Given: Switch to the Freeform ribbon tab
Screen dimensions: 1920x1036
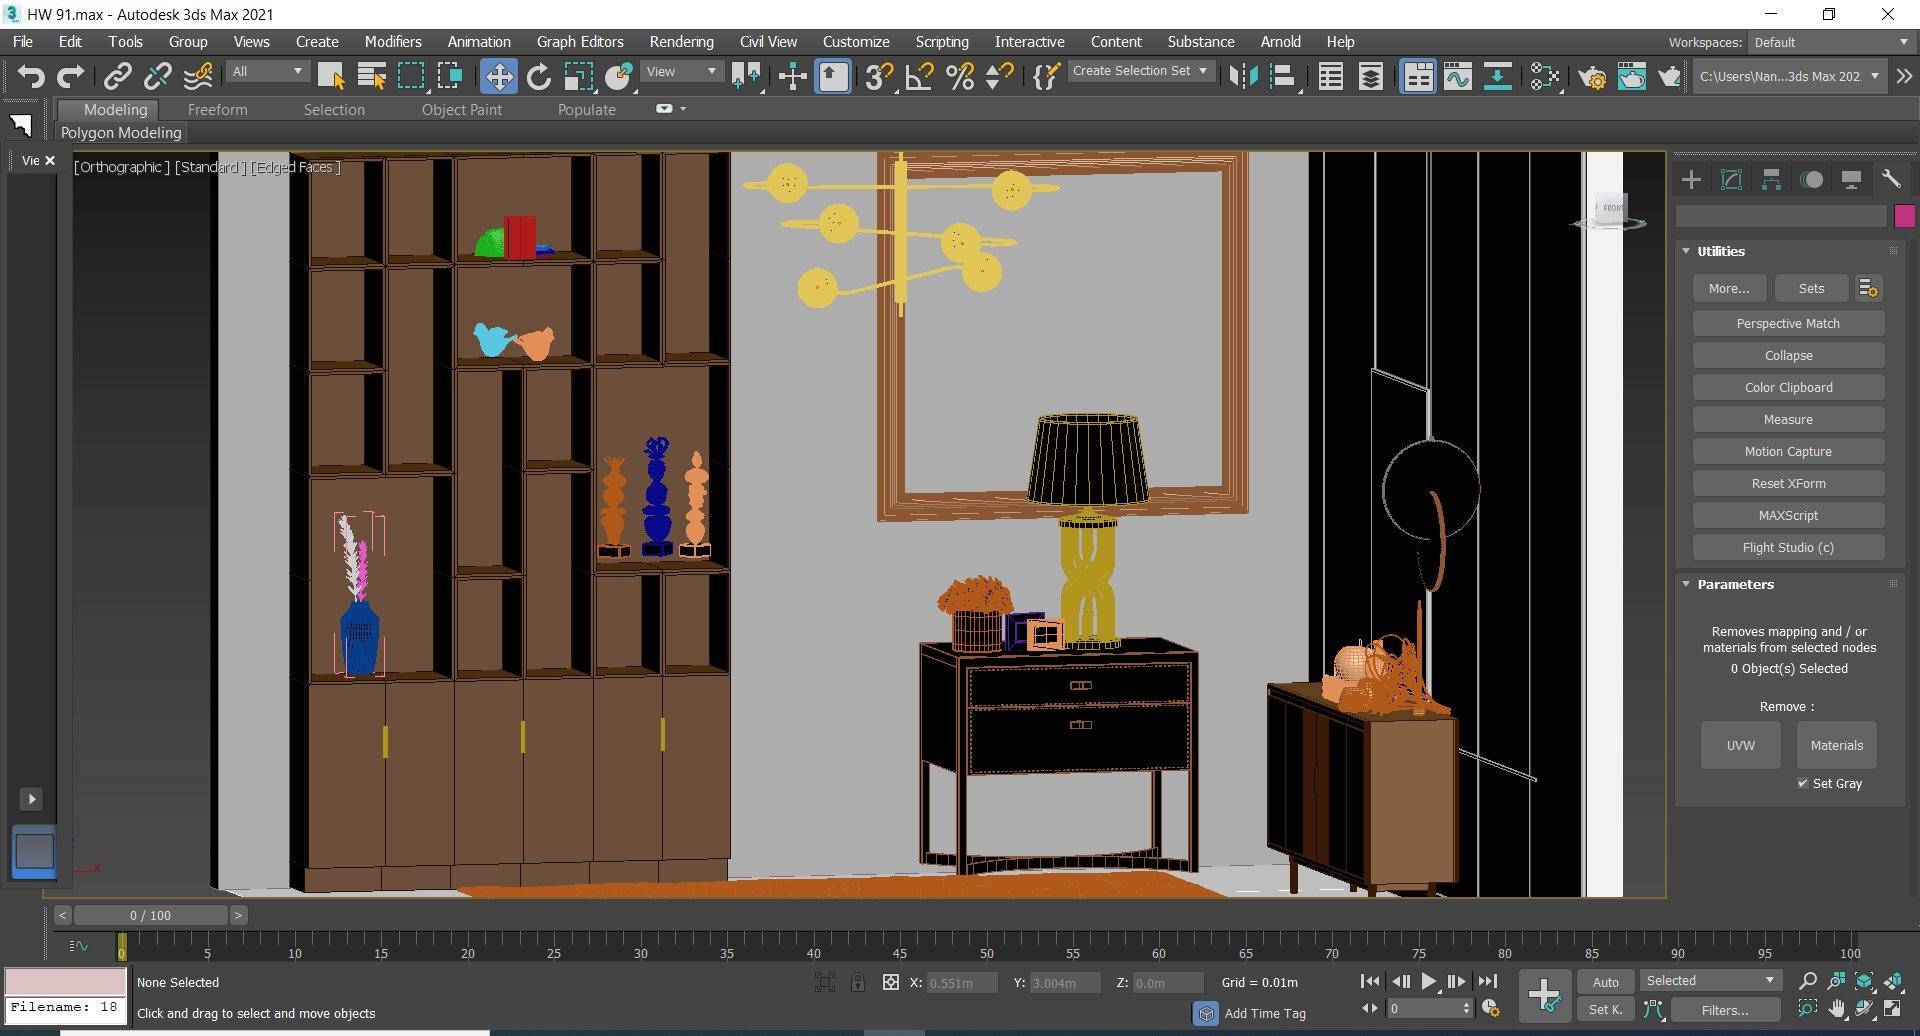Looking at the screenshot, I should pyautogui.click(x=218, y=110).
